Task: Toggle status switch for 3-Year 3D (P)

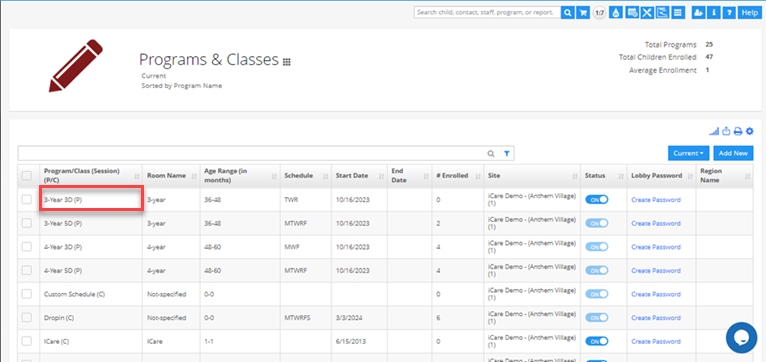Action: point(596,199)
